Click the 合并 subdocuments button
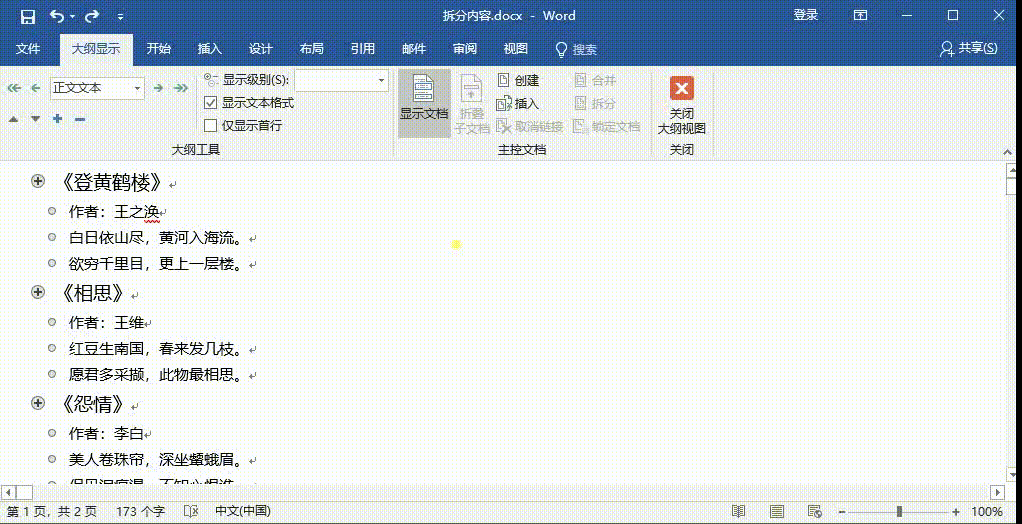 coord(595,80)
